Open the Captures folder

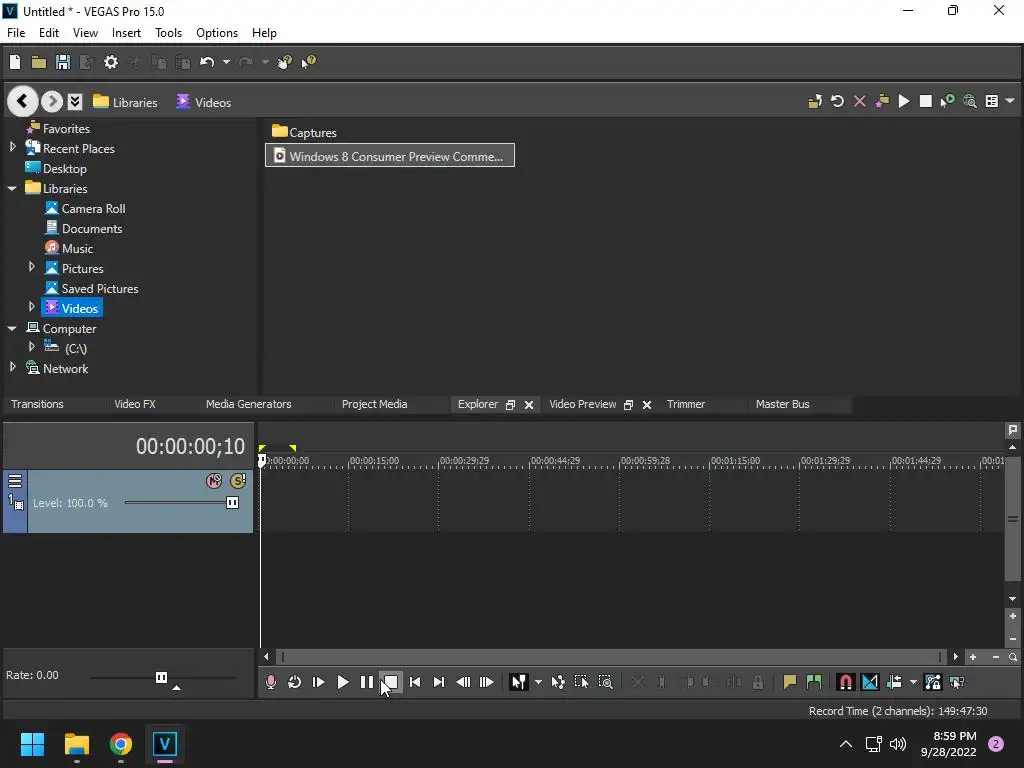click(304, 132)
